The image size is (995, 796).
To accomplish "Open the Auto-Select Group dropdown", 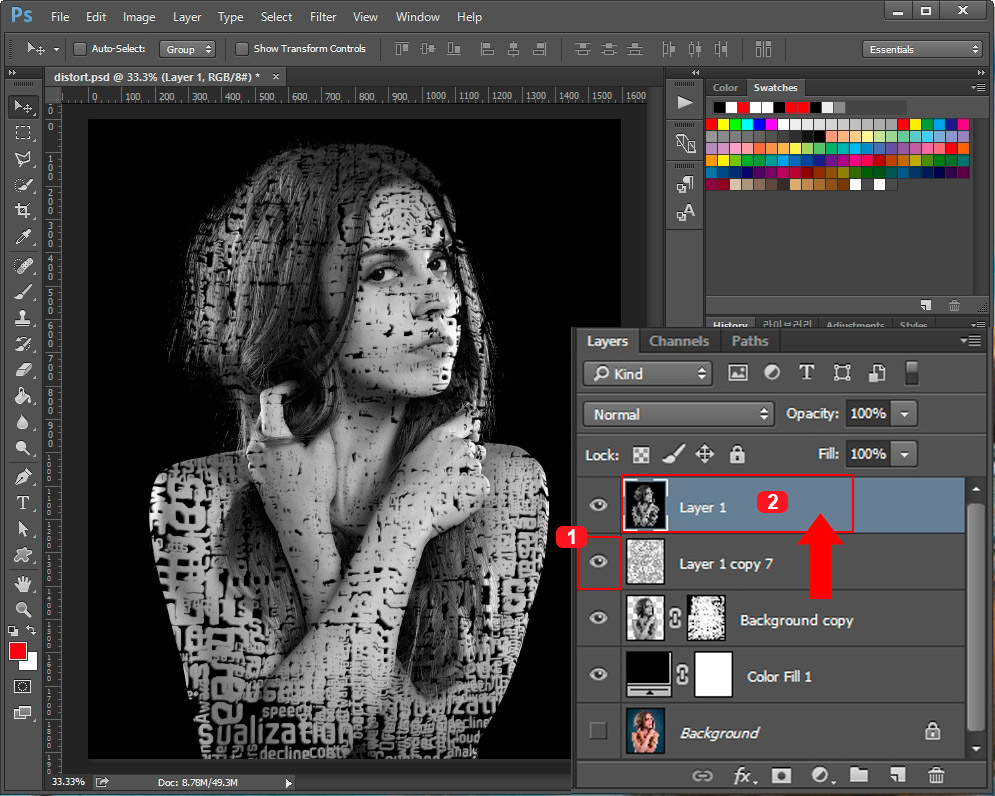I will [187, 49].
